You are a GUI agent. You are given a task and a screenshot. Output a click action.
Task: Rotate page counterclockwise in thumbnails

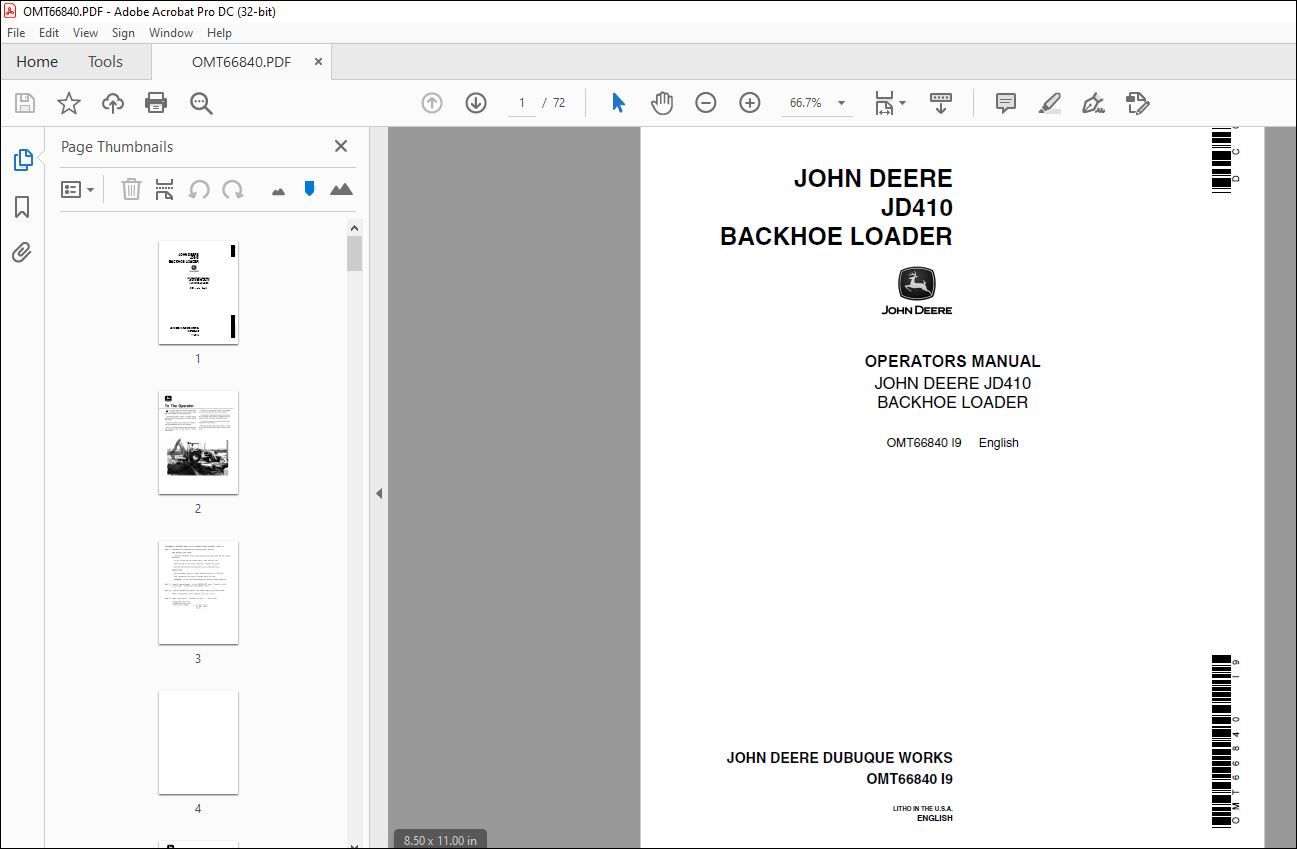[x=199, y=189]
